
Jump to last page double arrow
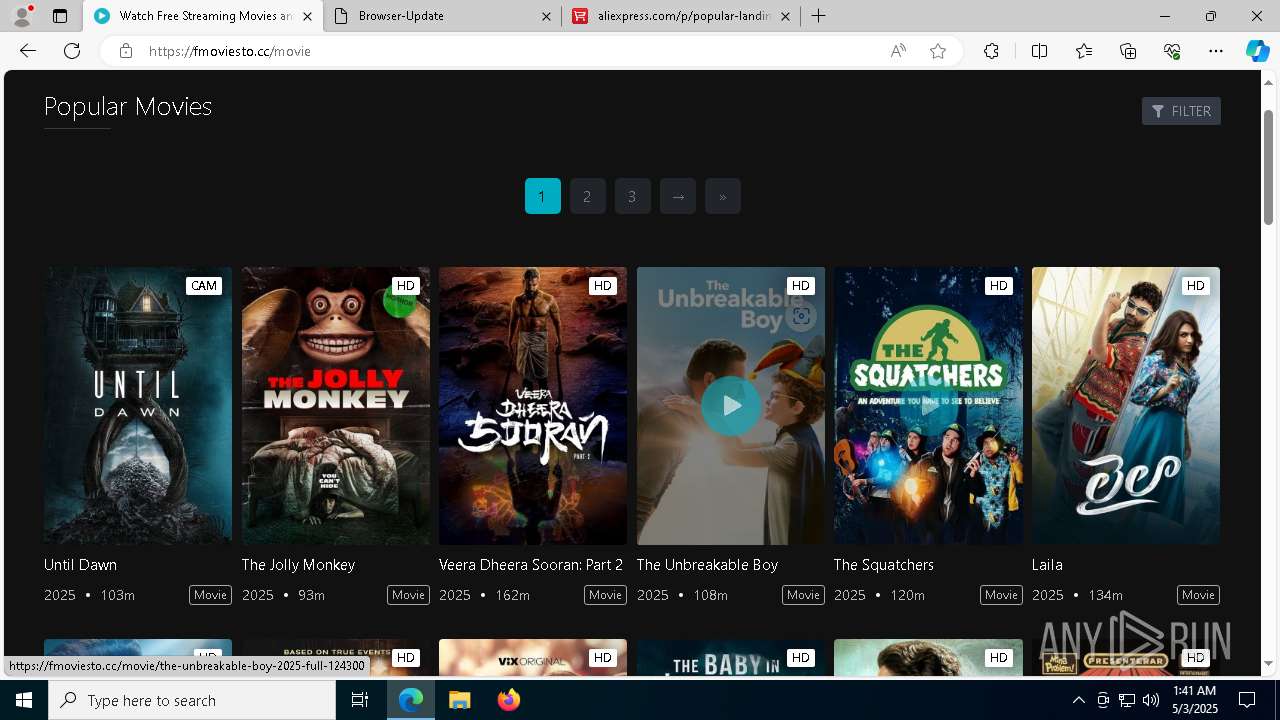pos(722,196)
